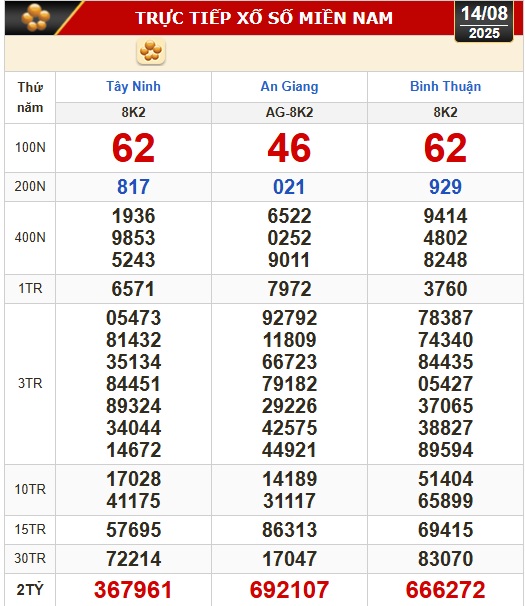This screenshot has height=606, width=525.
Task: Click the 14/08 2025 date badge
Action: pos(484,22)
